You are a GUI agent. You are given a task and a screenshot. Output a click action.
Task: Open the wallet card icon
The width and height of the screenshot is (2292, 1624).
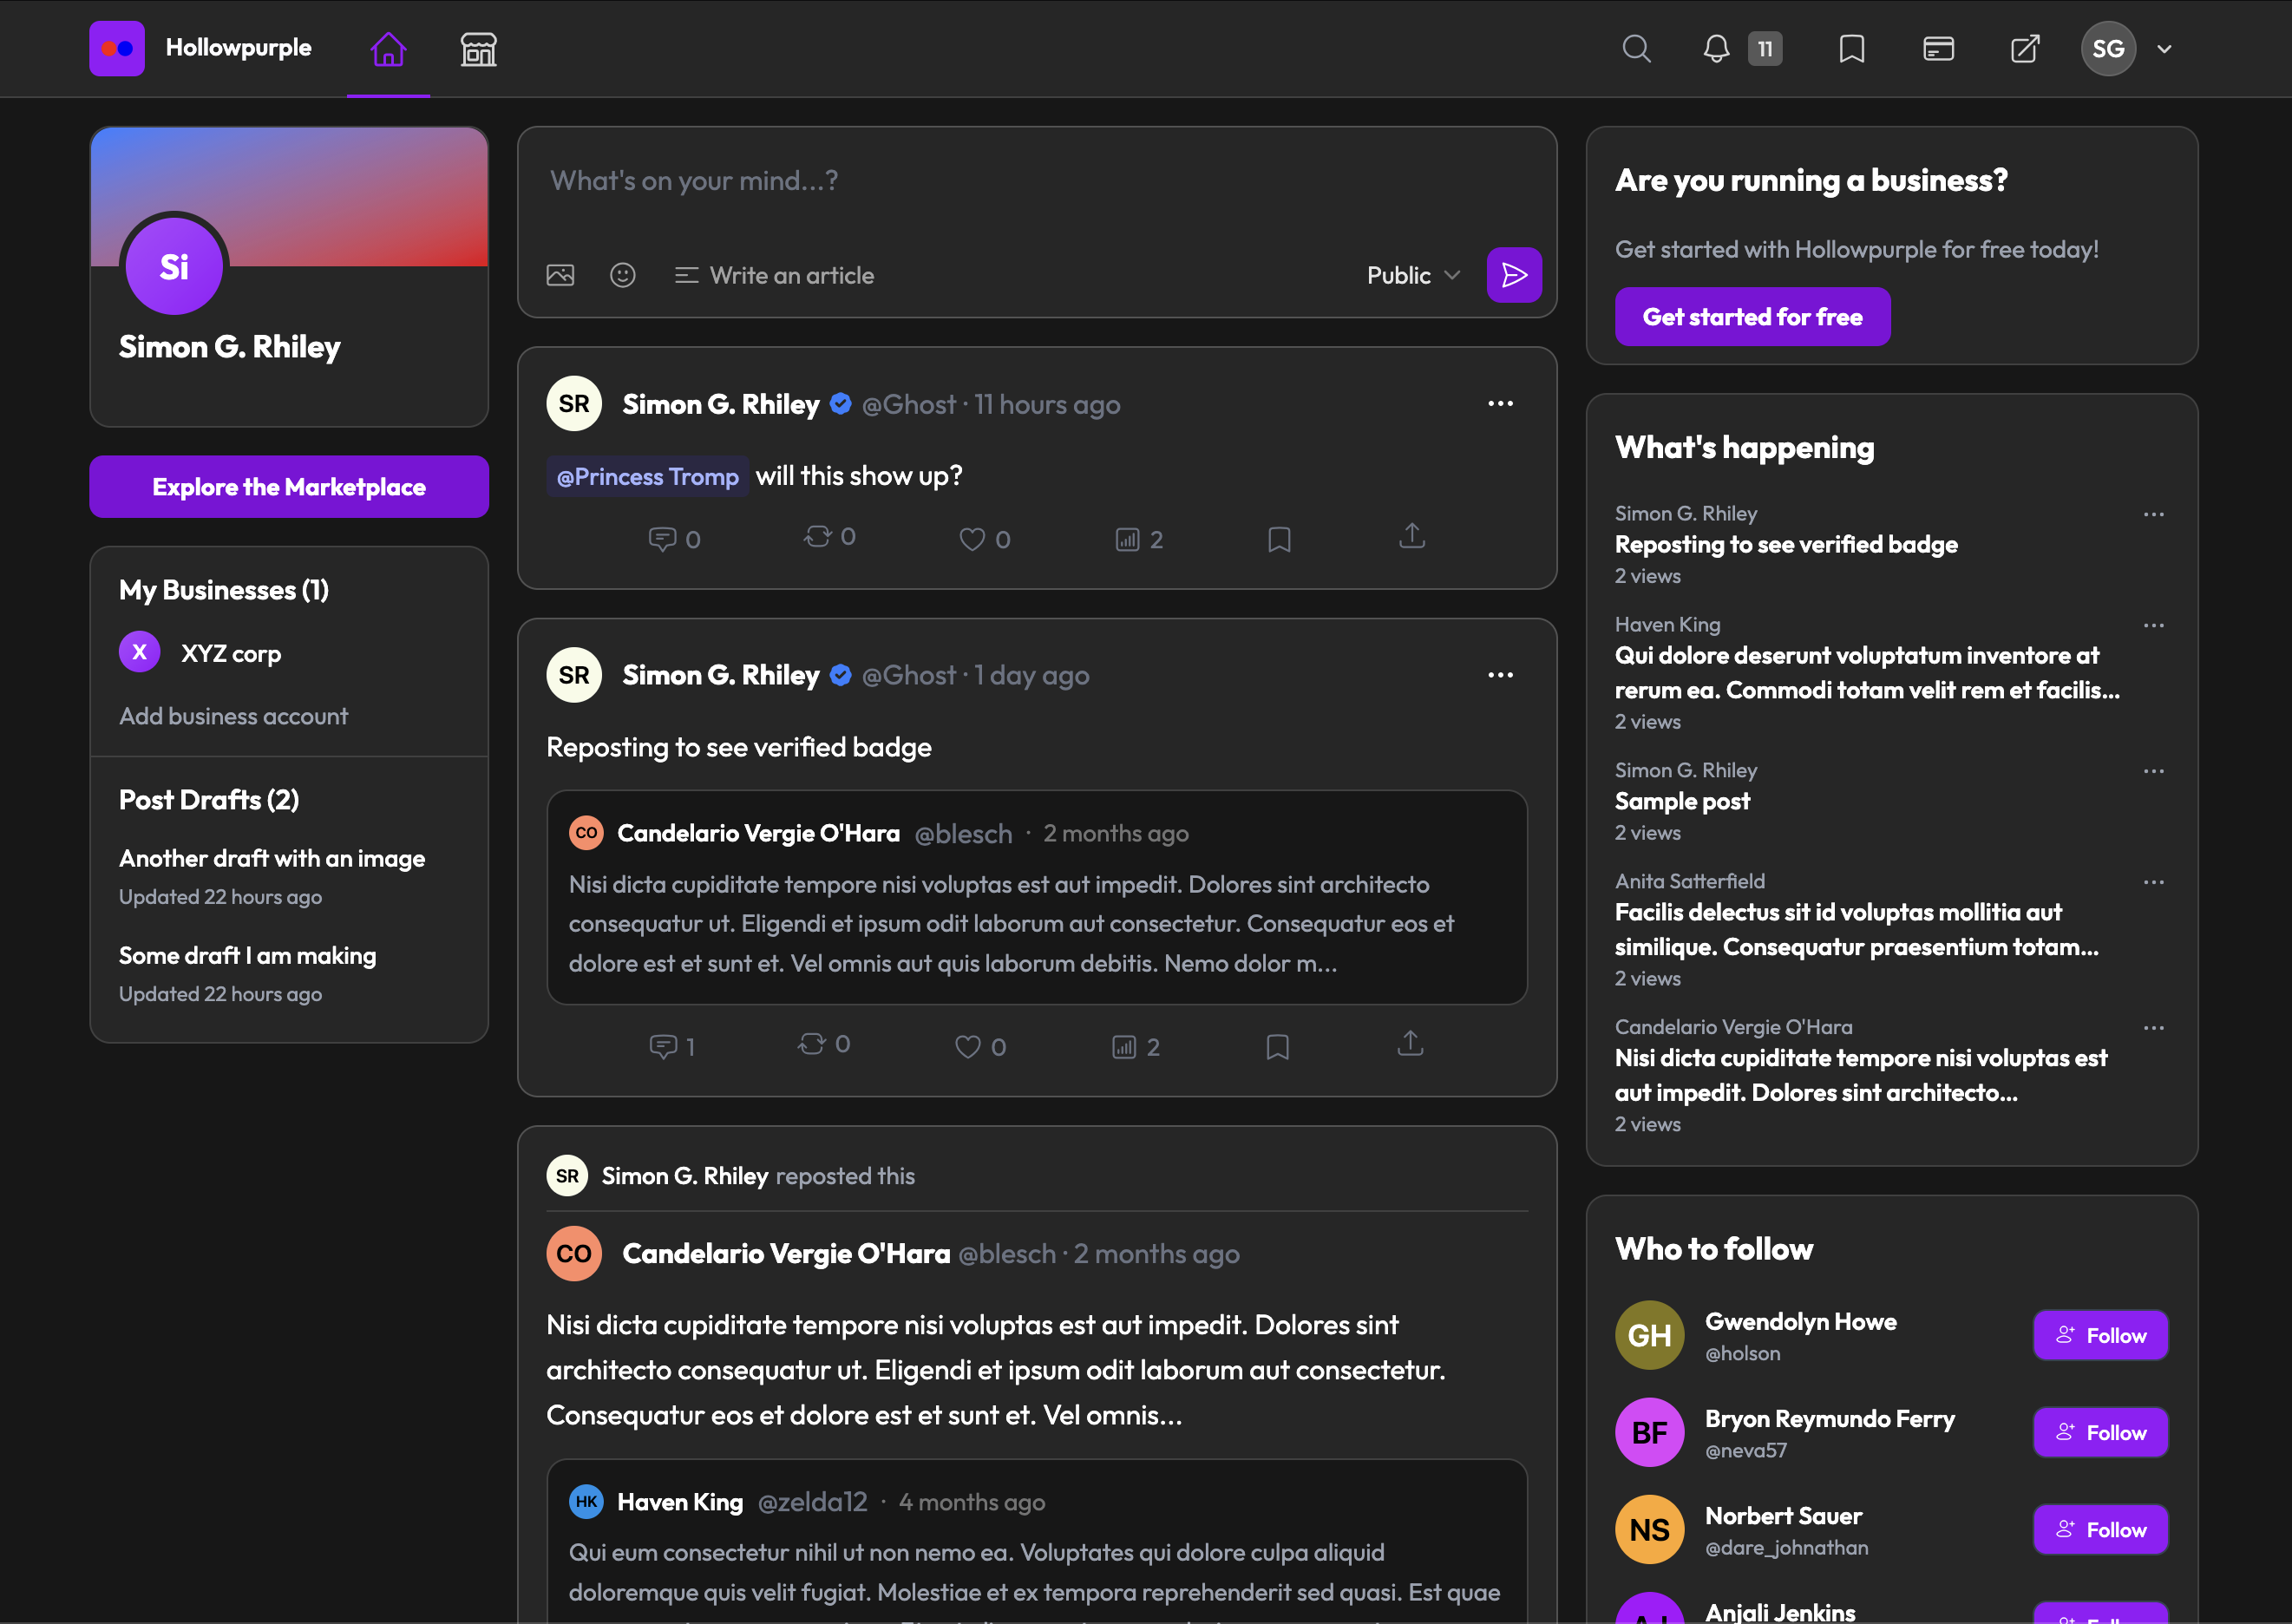pos(1938,49)
